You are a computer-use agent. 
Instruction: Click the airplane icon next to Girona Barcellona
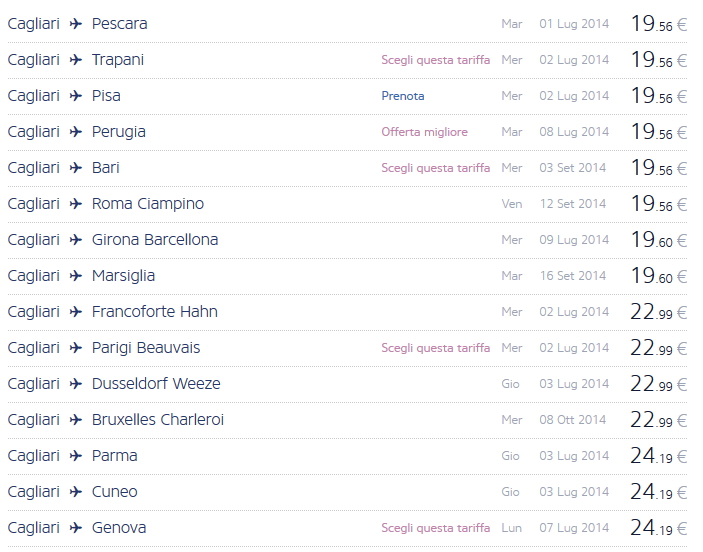[x=76, y=240]
